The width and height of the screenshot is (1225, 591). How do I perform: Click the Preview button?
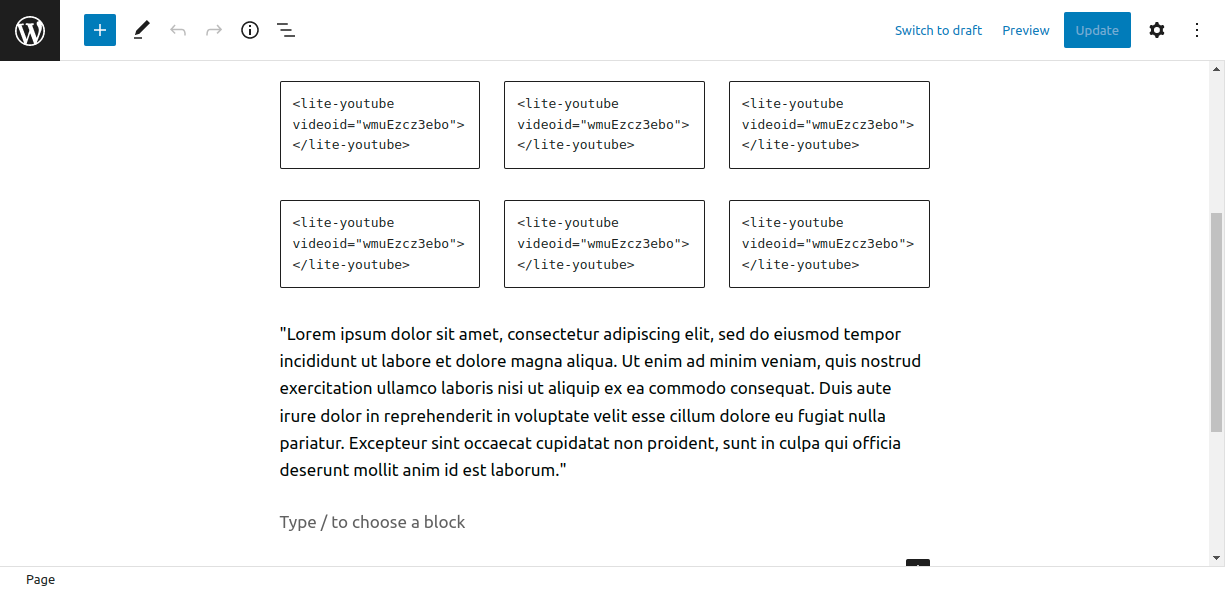1026,30
